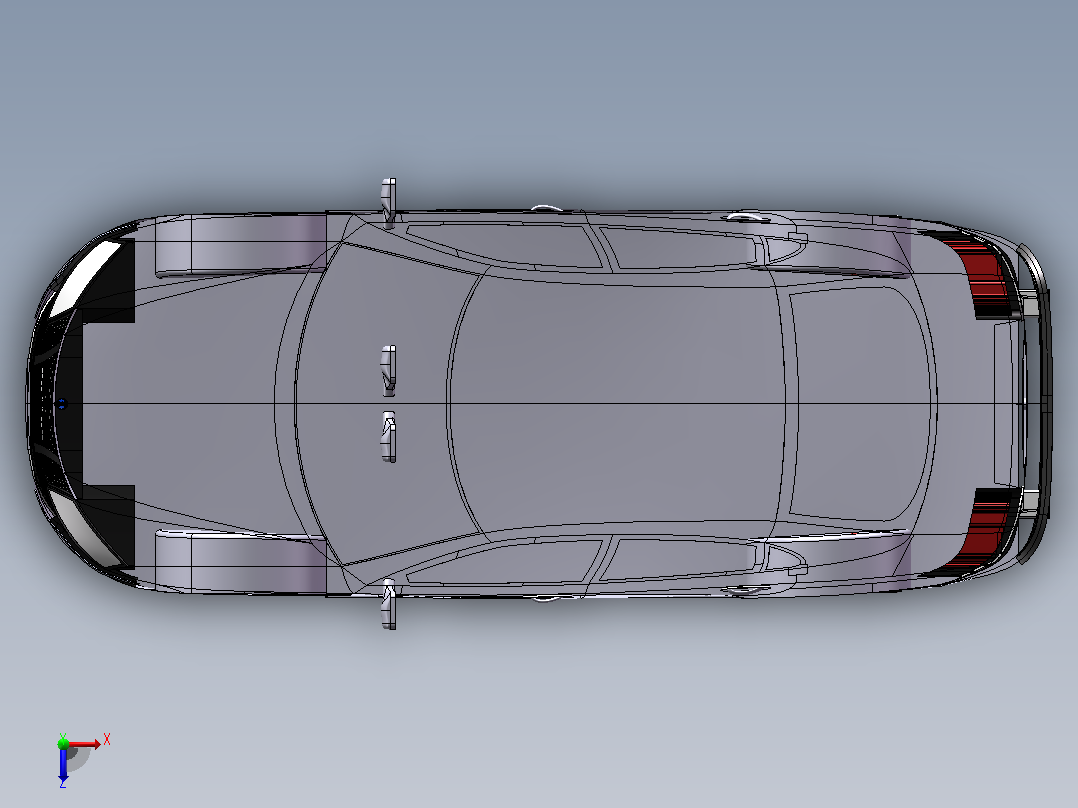
Task: Select the red tail light at the lower rear corner
Action: [984, 530]
